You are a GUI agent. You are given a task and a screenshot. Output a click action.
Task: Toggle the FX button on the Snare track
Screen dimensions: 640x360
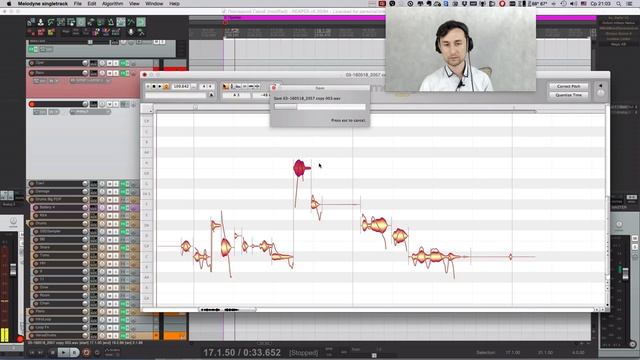(x=123, y=247)
